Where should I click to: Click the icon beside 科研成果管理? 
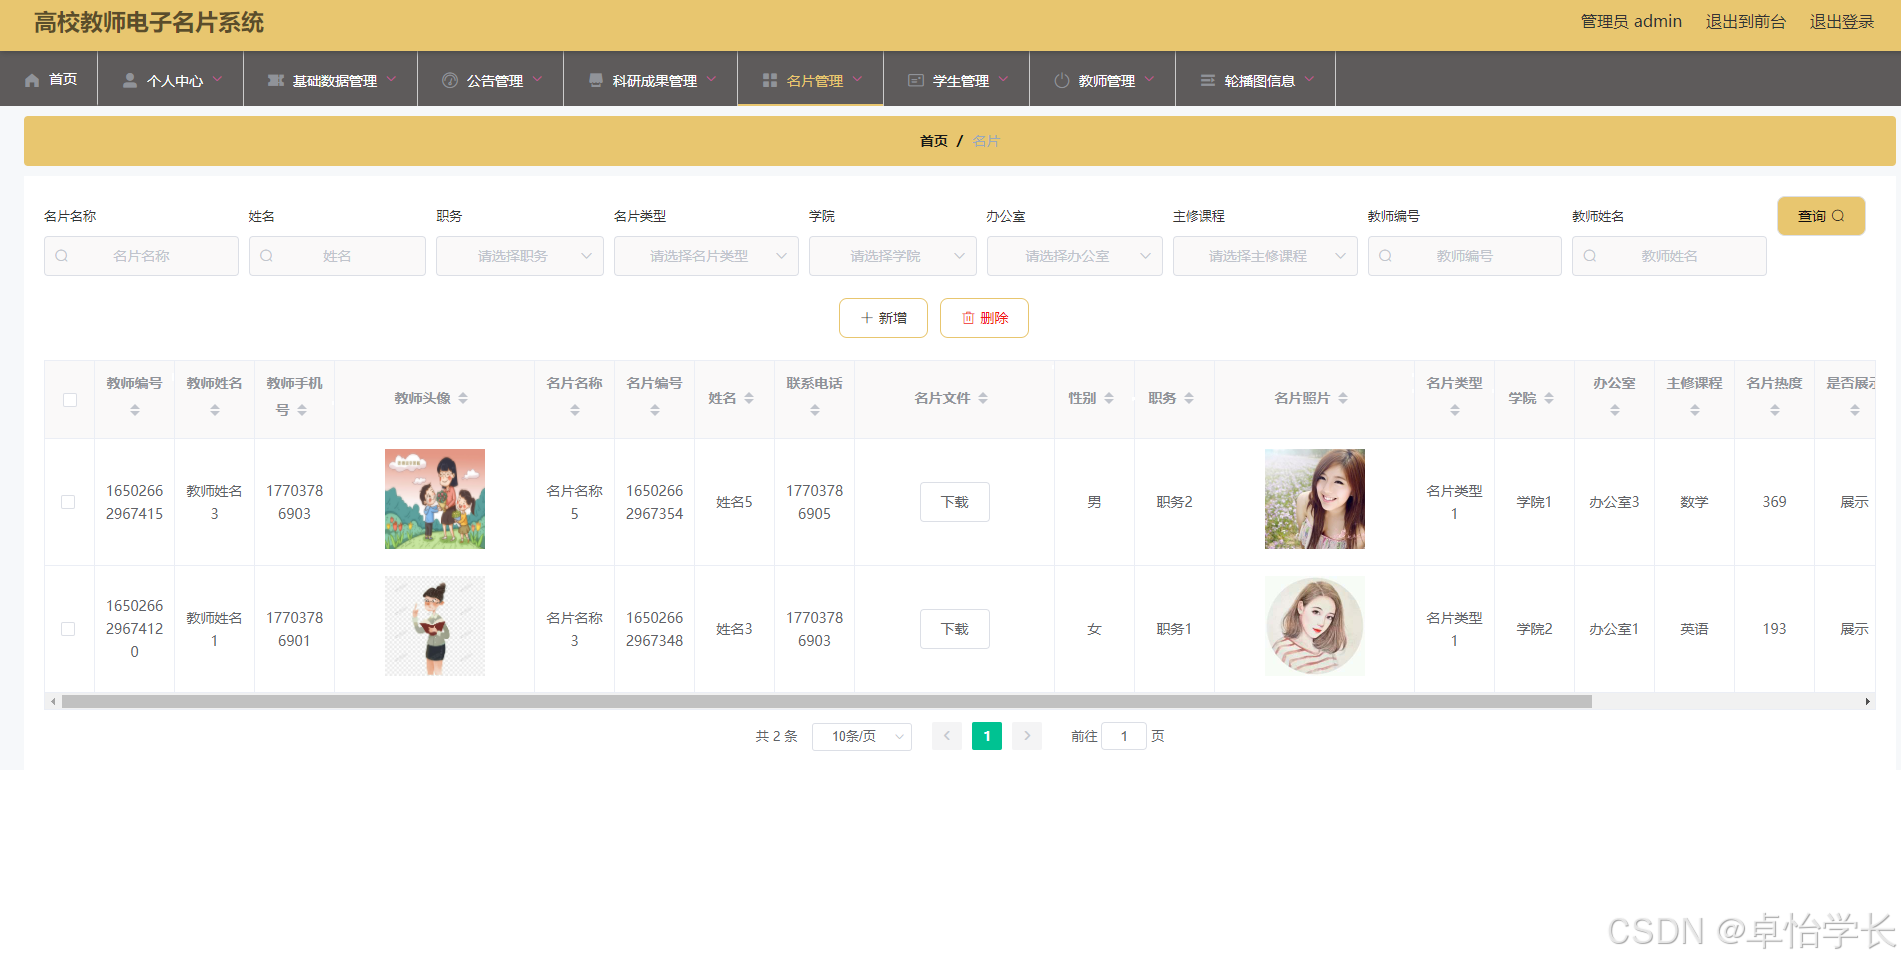click(x=596, y=80)
